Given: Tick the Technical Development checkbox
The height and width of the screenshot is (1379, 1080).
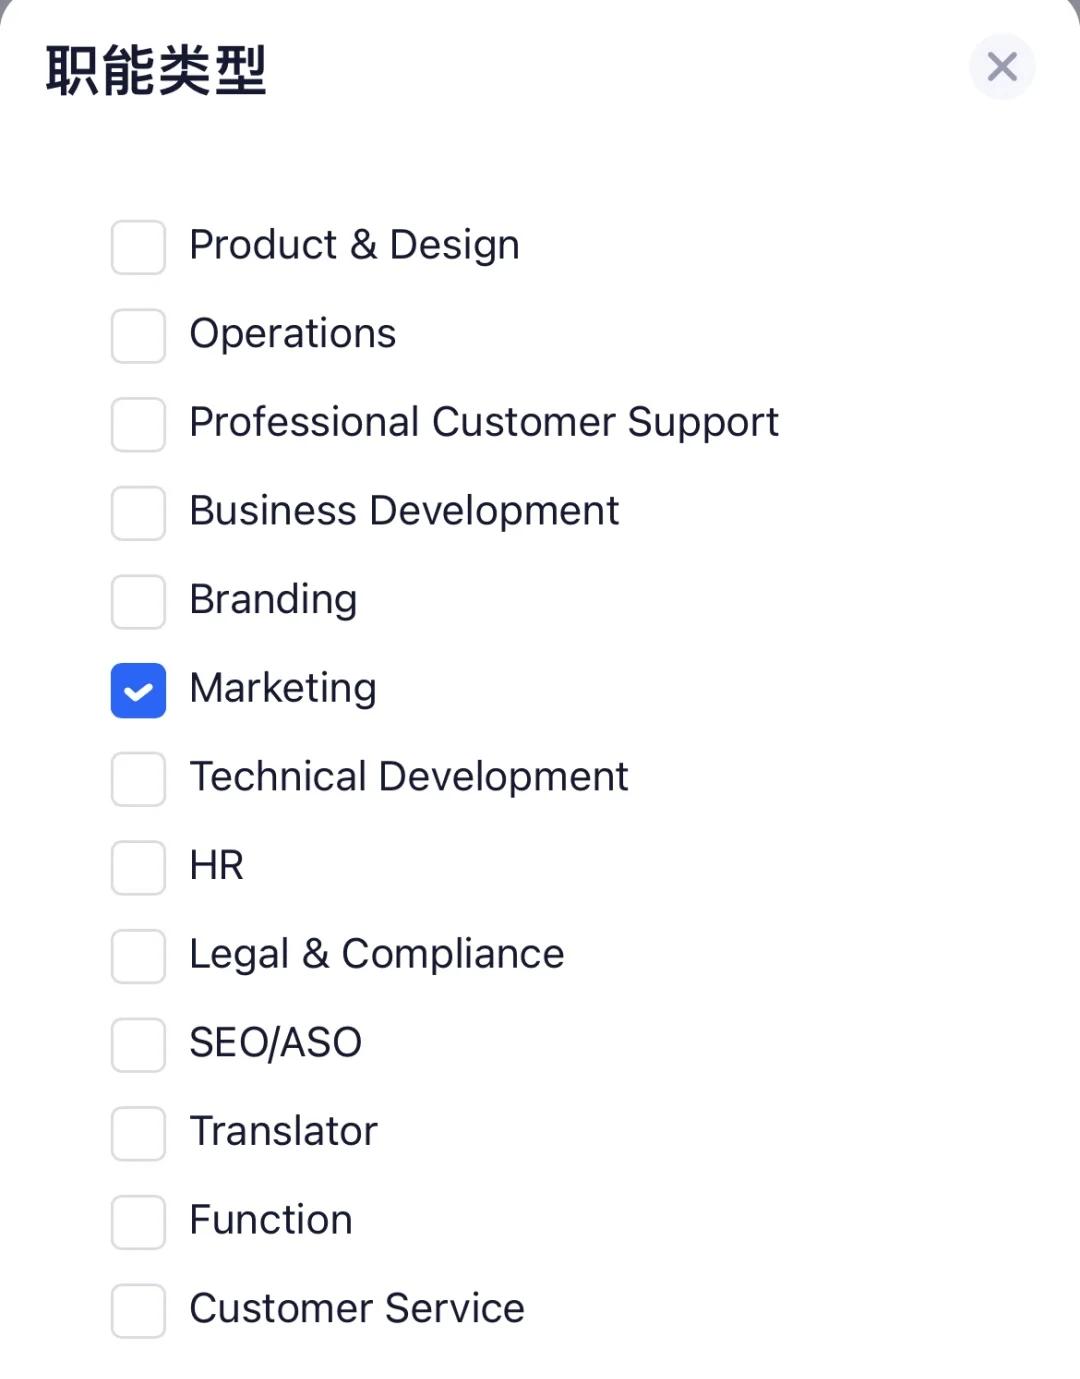Looking at the screenshot, I should [x=138, y=779].
